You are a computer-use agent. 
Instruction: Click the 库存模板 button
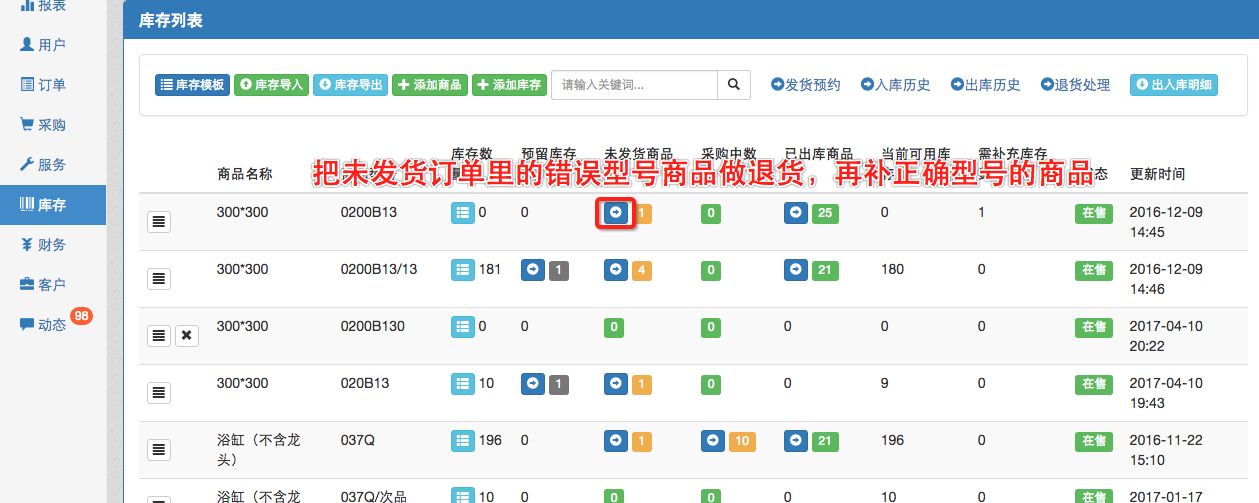192,85
